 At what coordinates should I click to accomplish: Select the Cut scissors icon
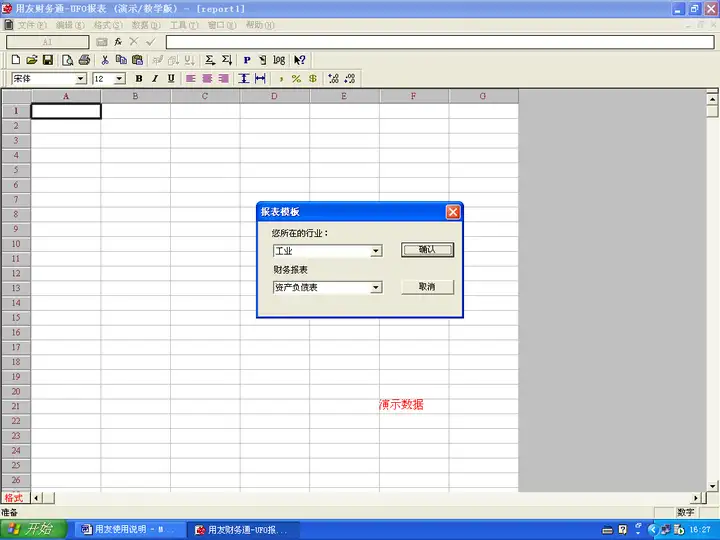click(x=105, y=60)
